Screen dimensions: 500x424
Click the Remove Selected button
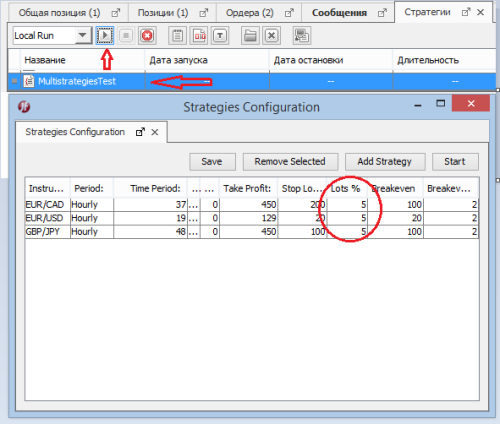290,162
